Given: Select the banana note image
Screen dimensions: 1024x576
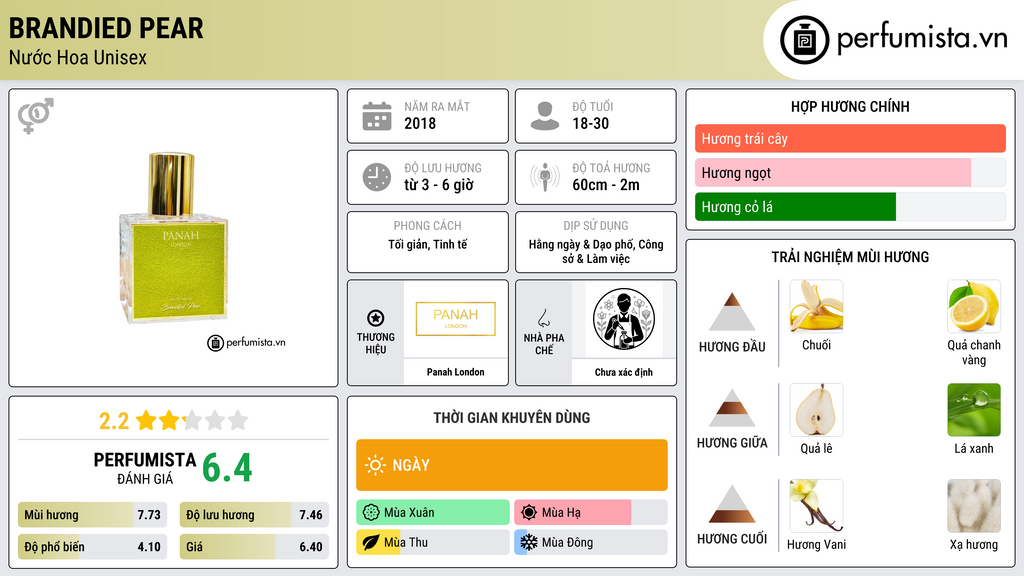Looking at the screenshot, I should click(x=816, y=306).
